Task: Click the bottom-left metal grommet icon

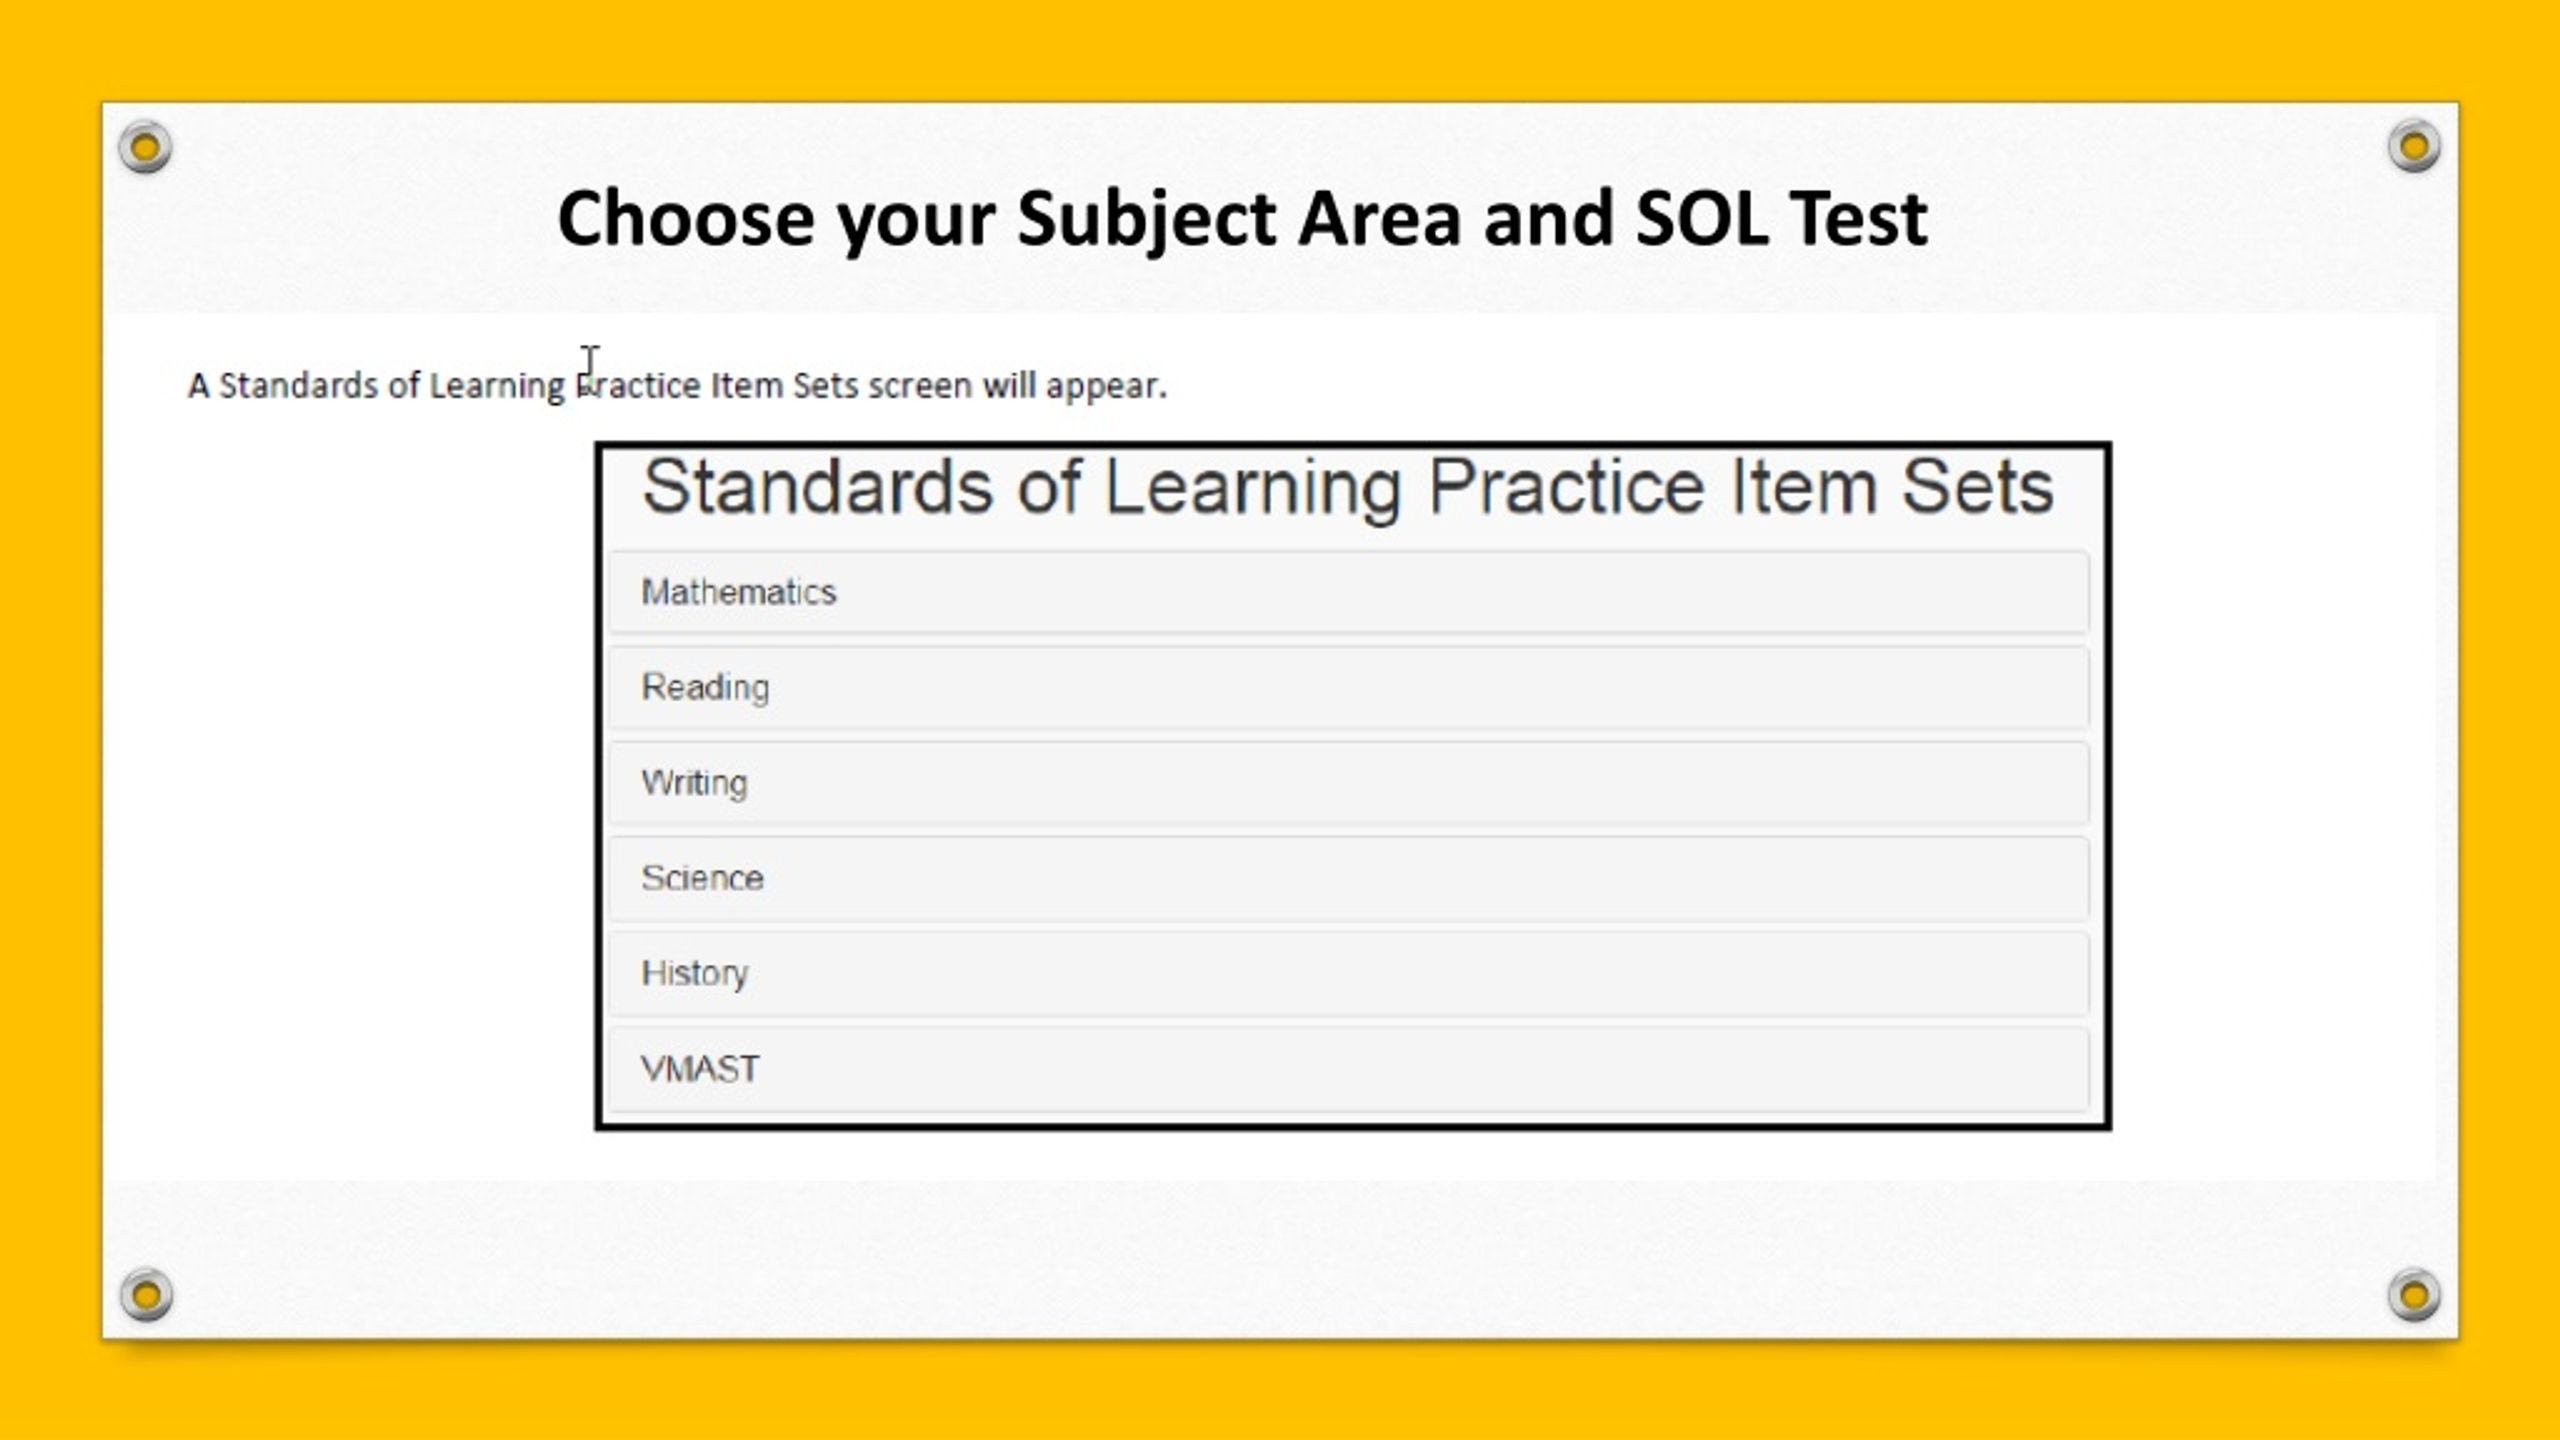Action: point(146,1295)
